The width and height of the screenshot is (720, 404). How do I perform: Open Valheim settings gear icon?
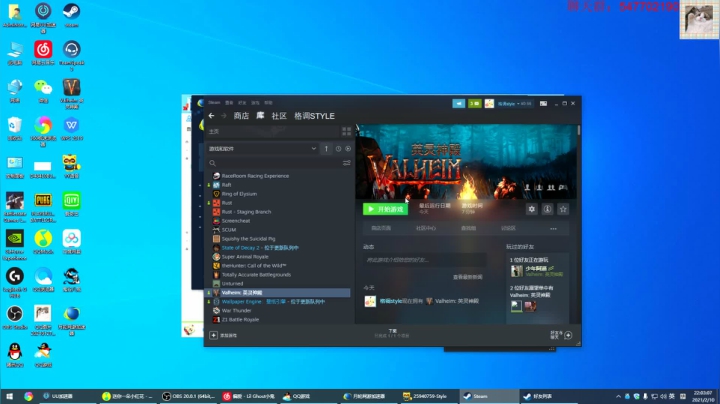tap(532, 209)
